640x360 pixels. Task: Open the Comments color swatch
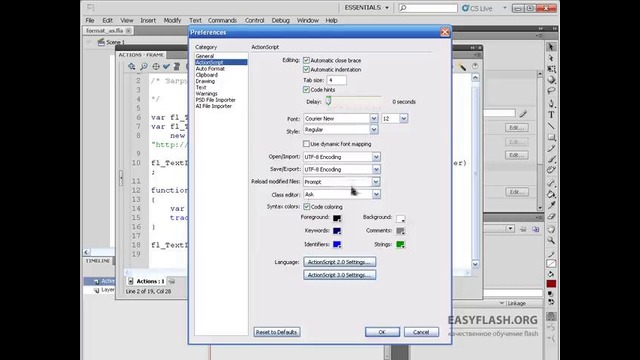tap(400, 231)
